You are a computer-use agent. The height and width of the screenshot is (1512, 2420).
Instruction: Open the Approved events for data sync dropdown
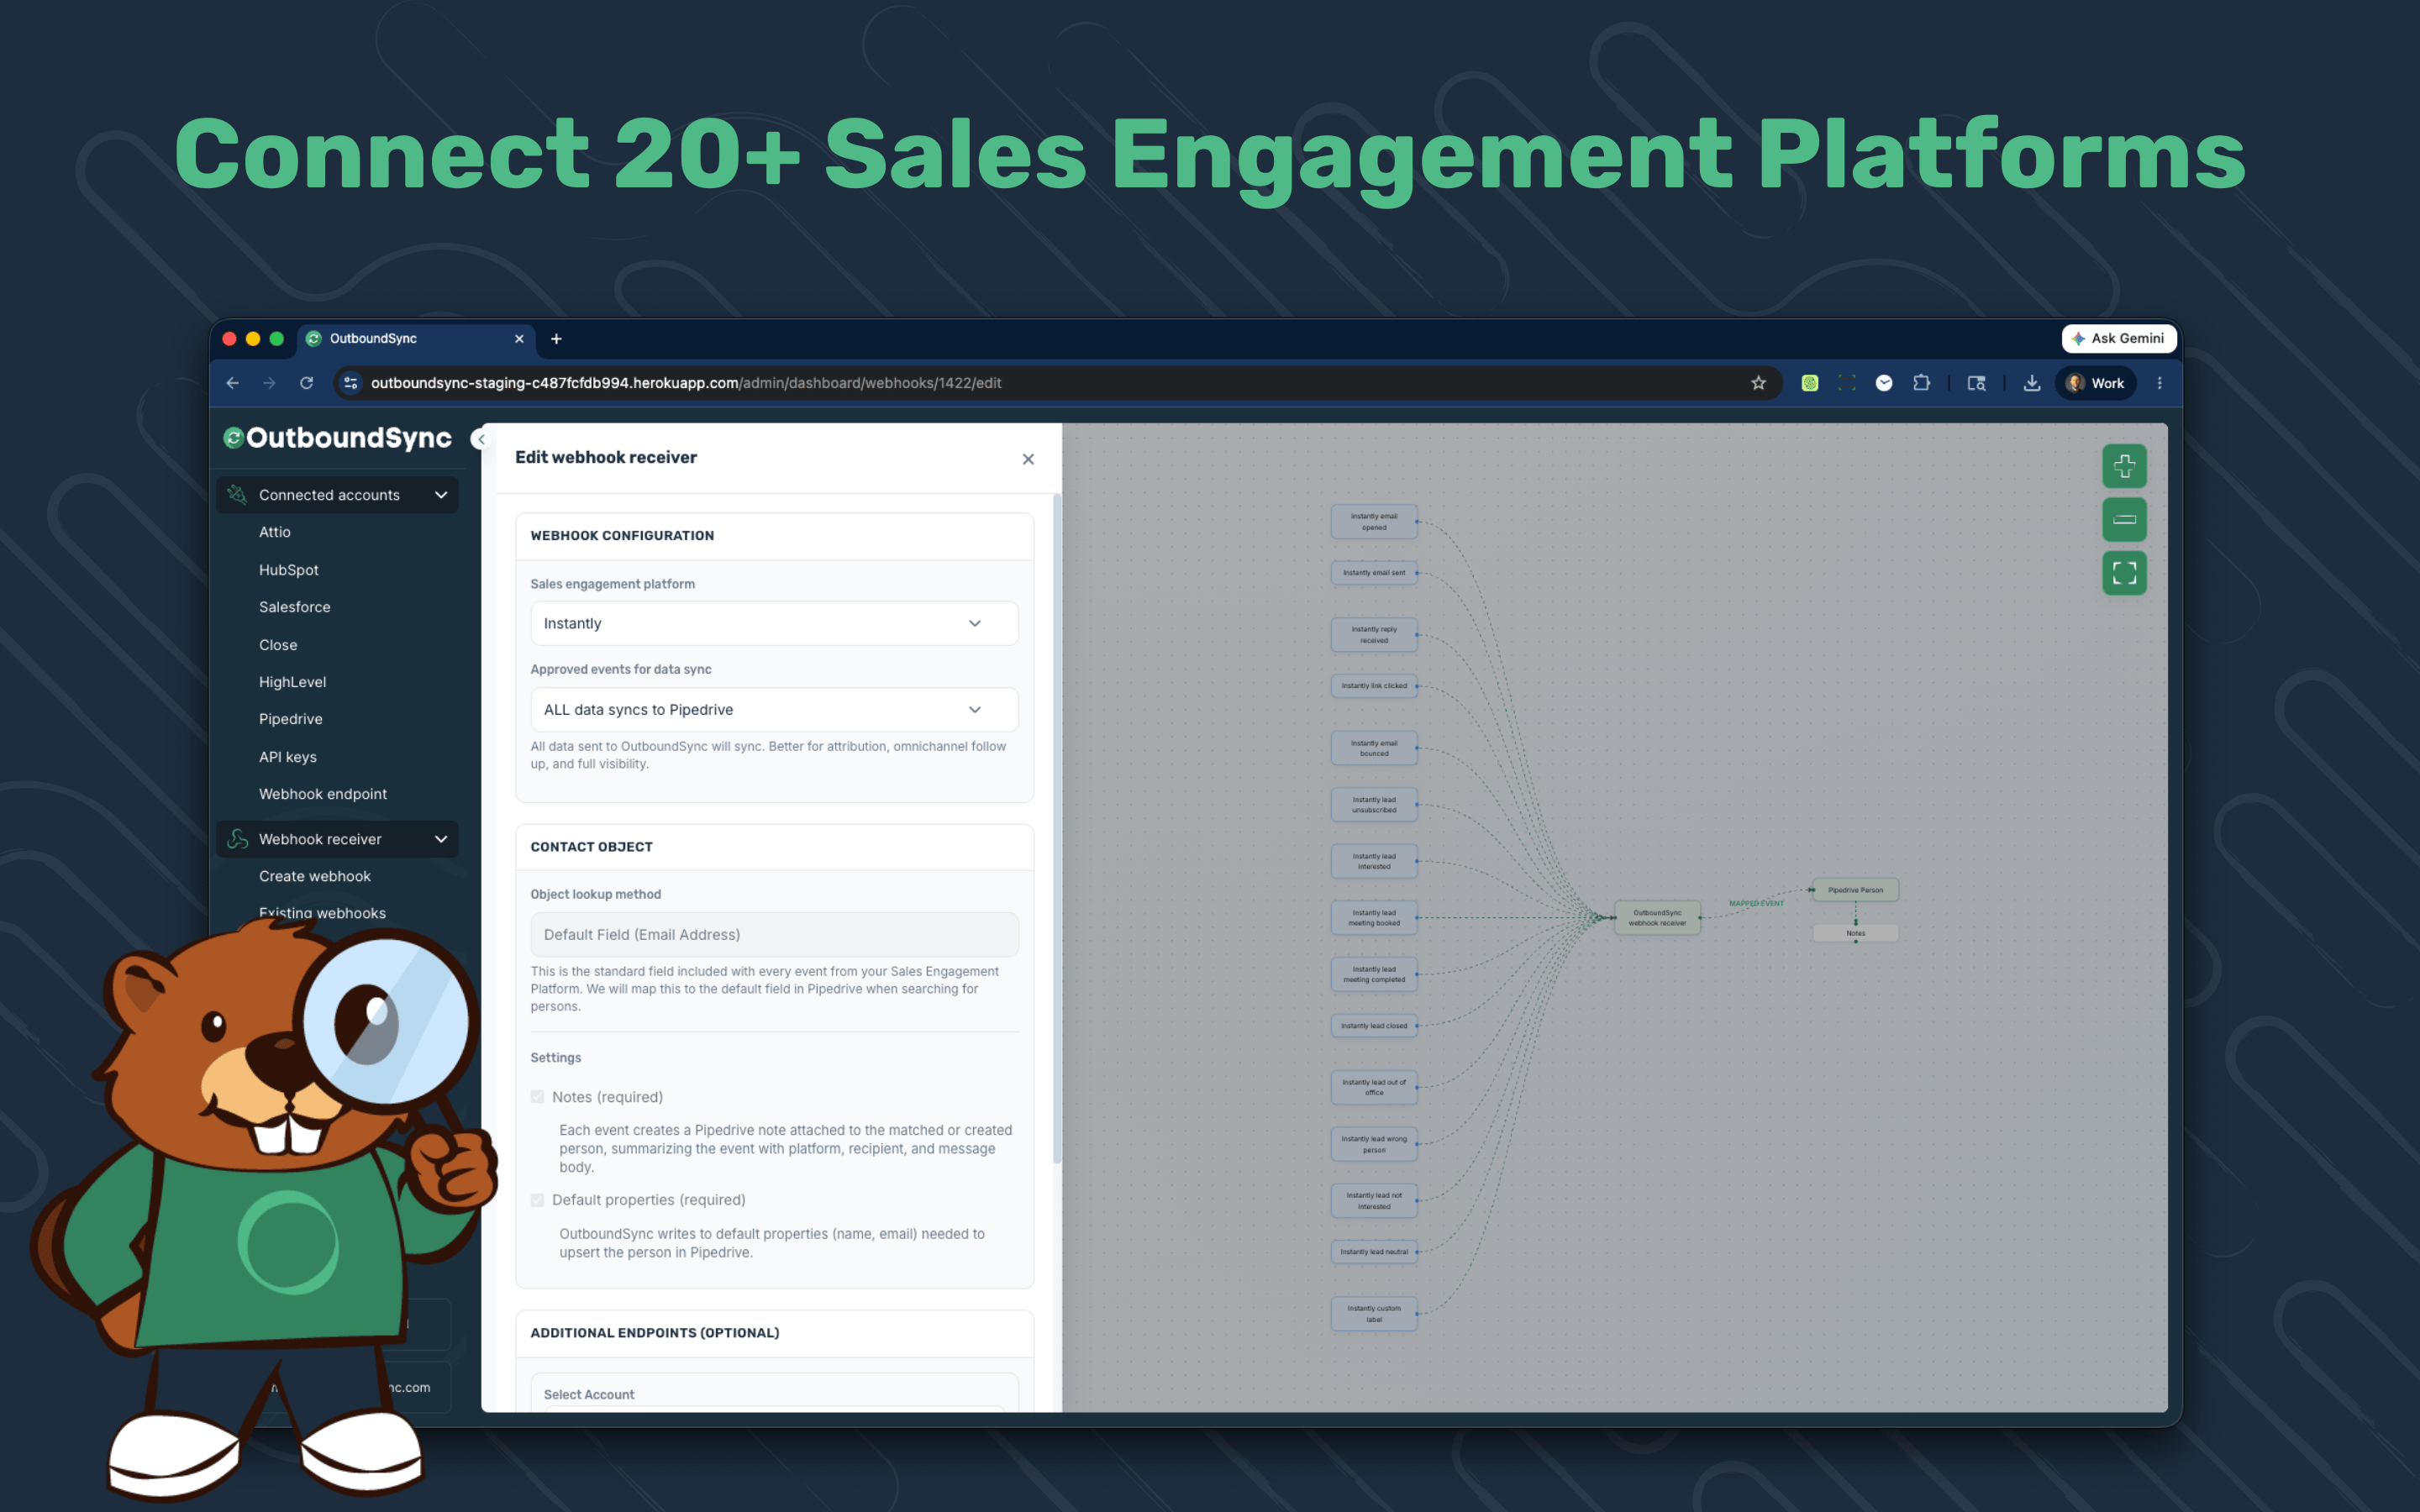point(774,710)
